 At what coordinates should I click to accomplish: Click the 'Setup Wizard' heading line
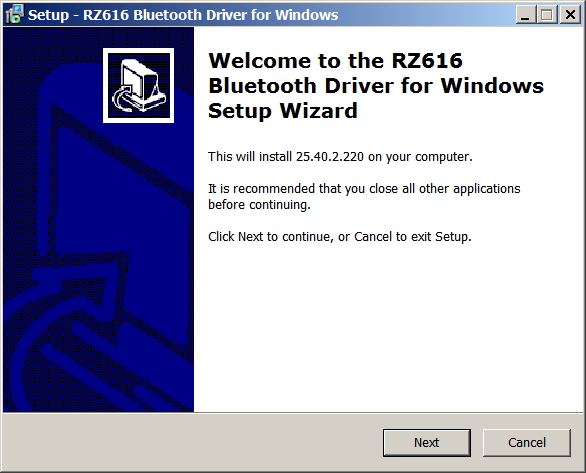283,111
